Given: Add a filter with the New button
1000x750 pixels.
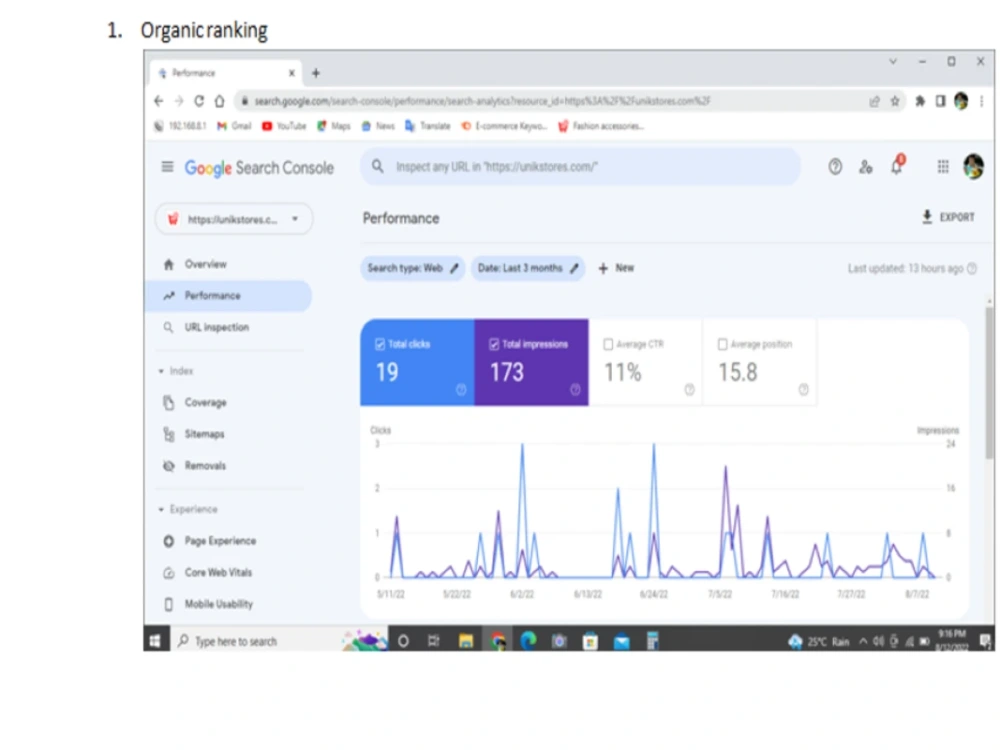Looking at the screenshot, I should pos(615,268).
